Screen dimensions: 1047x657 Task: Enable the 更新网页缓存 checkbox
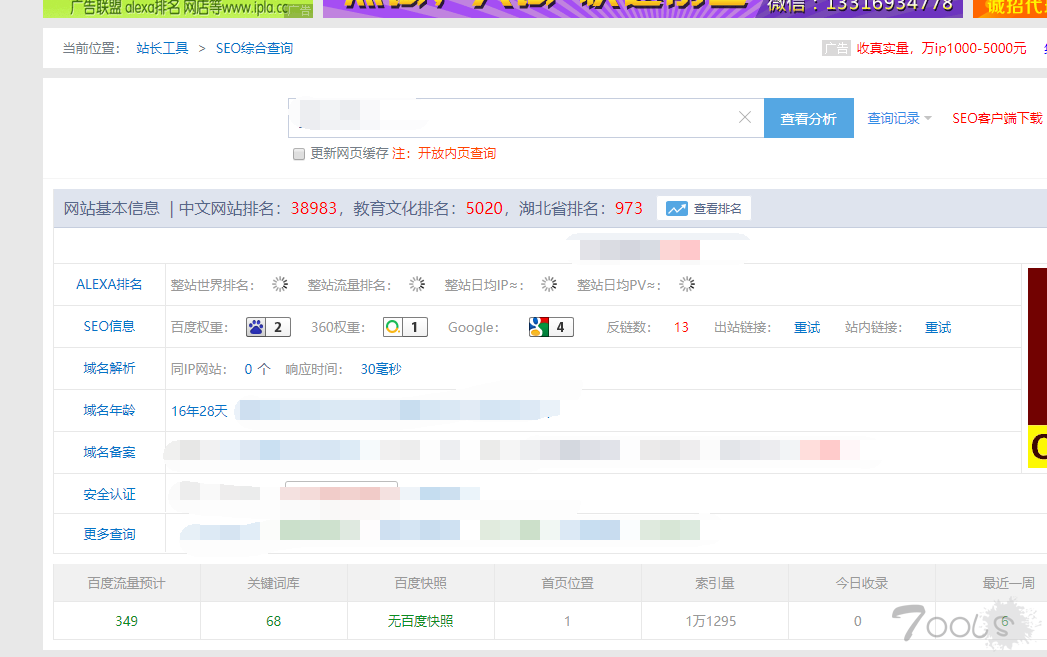[x=298, y=154]
